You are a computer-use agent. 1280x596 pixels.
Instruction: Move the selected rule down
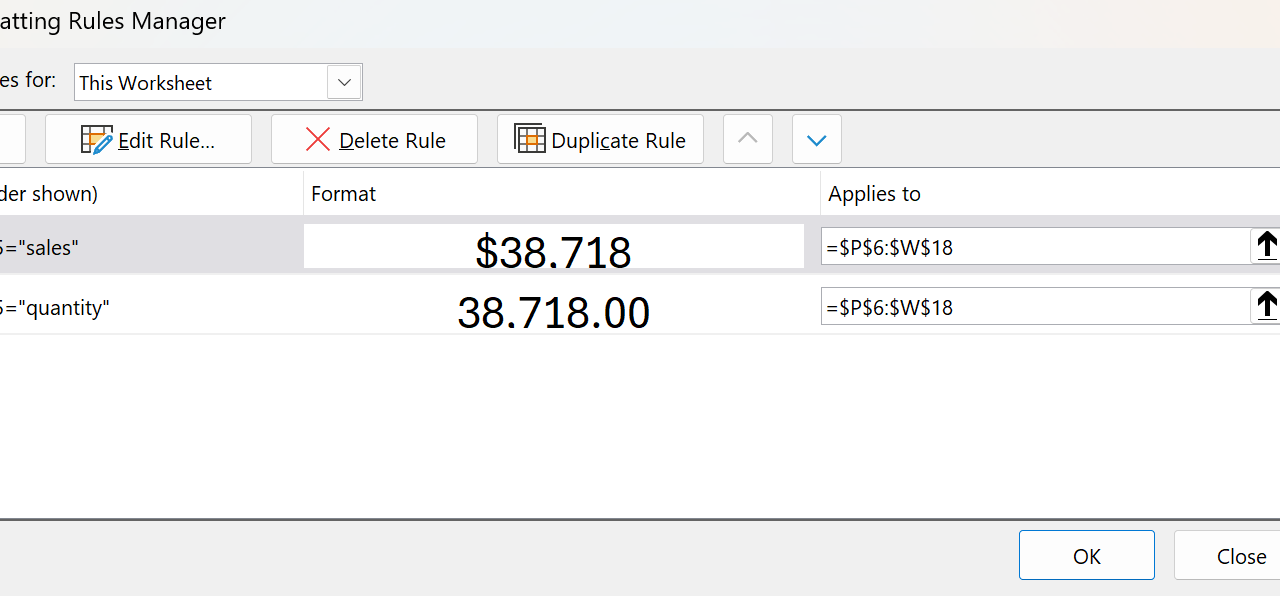(x=817, y=139)
